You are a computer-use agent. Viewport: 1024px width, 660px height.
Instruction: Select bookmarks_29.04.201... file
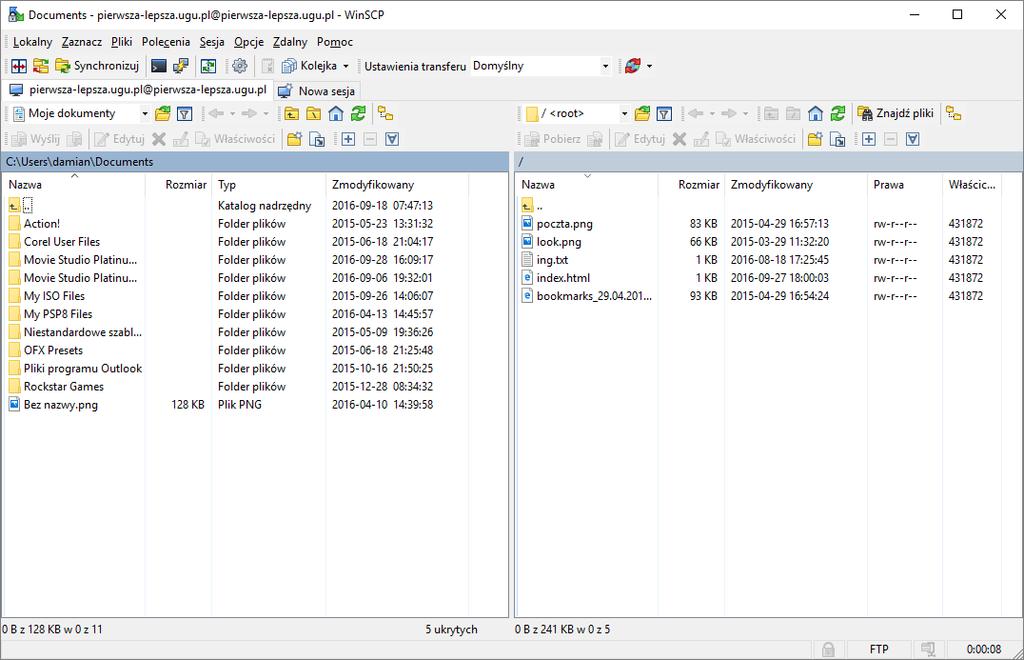tap(594, 296)
